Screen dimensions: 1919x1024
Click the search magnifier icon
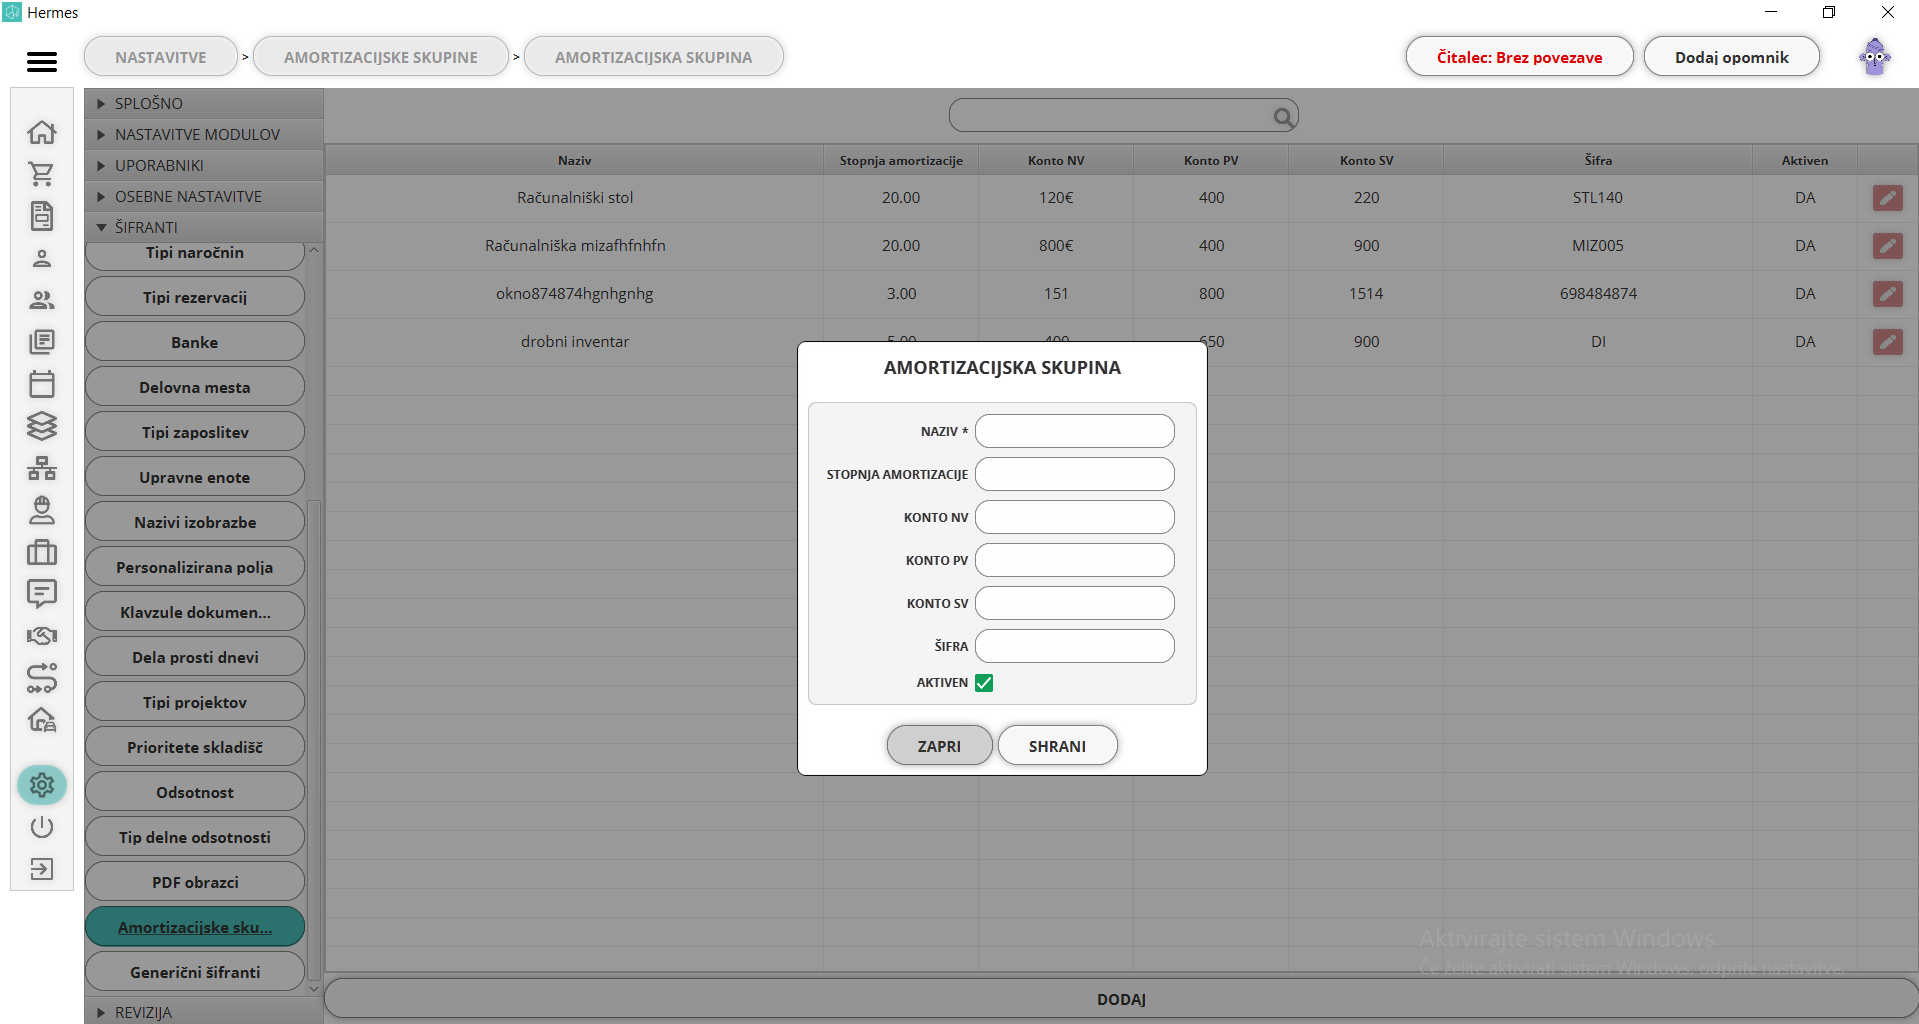point(1283,117)
